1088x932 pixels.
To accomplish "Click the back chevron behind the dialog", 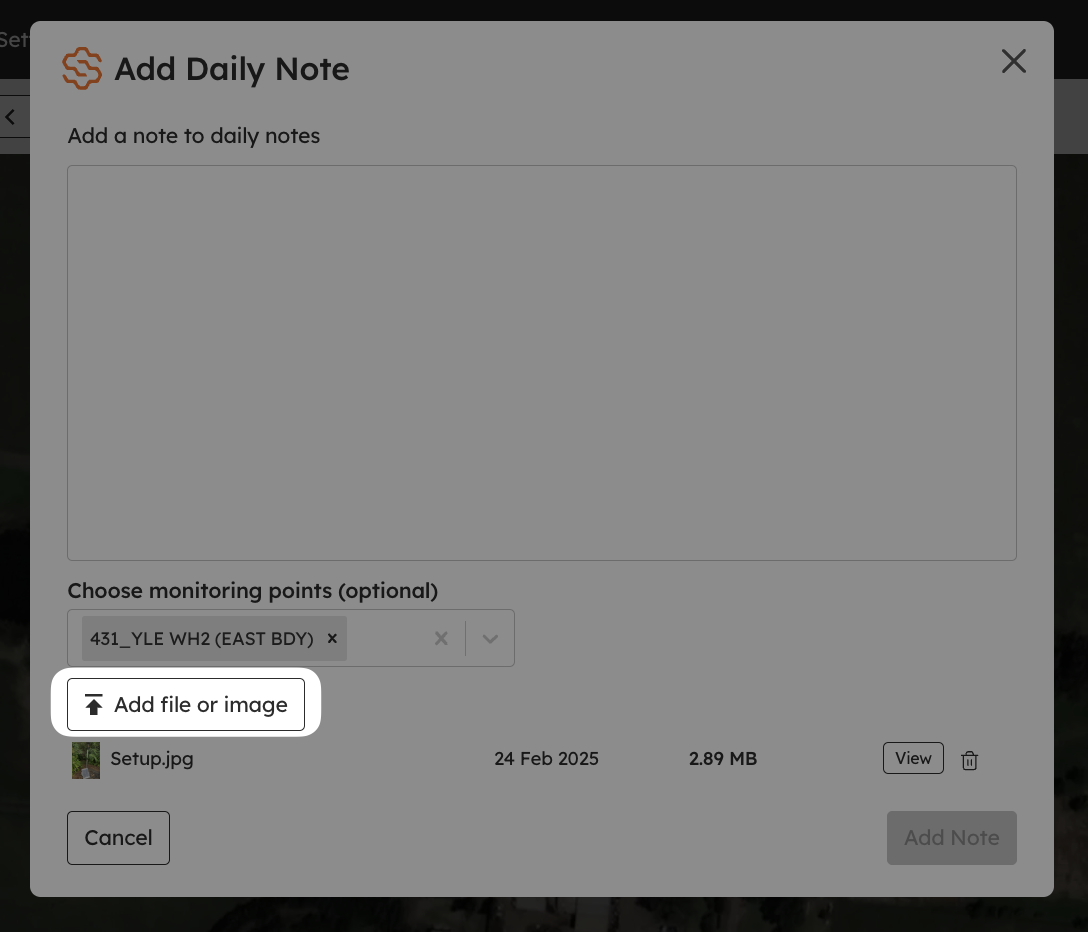I will click(10, 117).
